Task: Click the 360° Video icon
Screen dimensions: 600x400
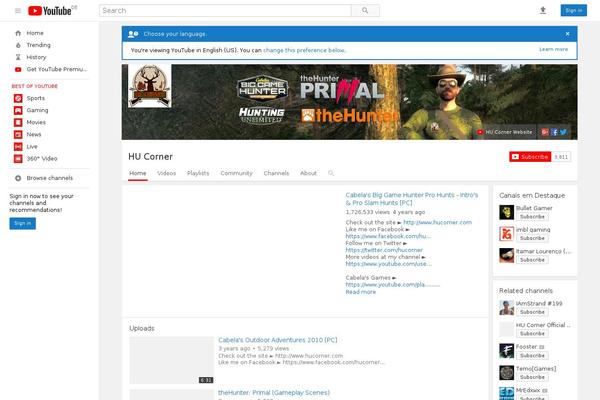Action: point(18,158)
